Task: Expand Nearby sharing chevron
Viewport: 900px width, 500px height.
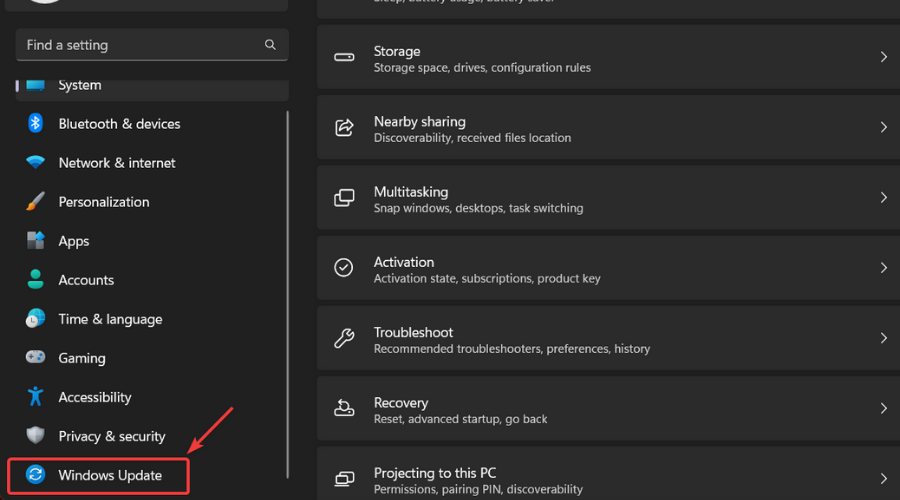Action: pos(884,127)
